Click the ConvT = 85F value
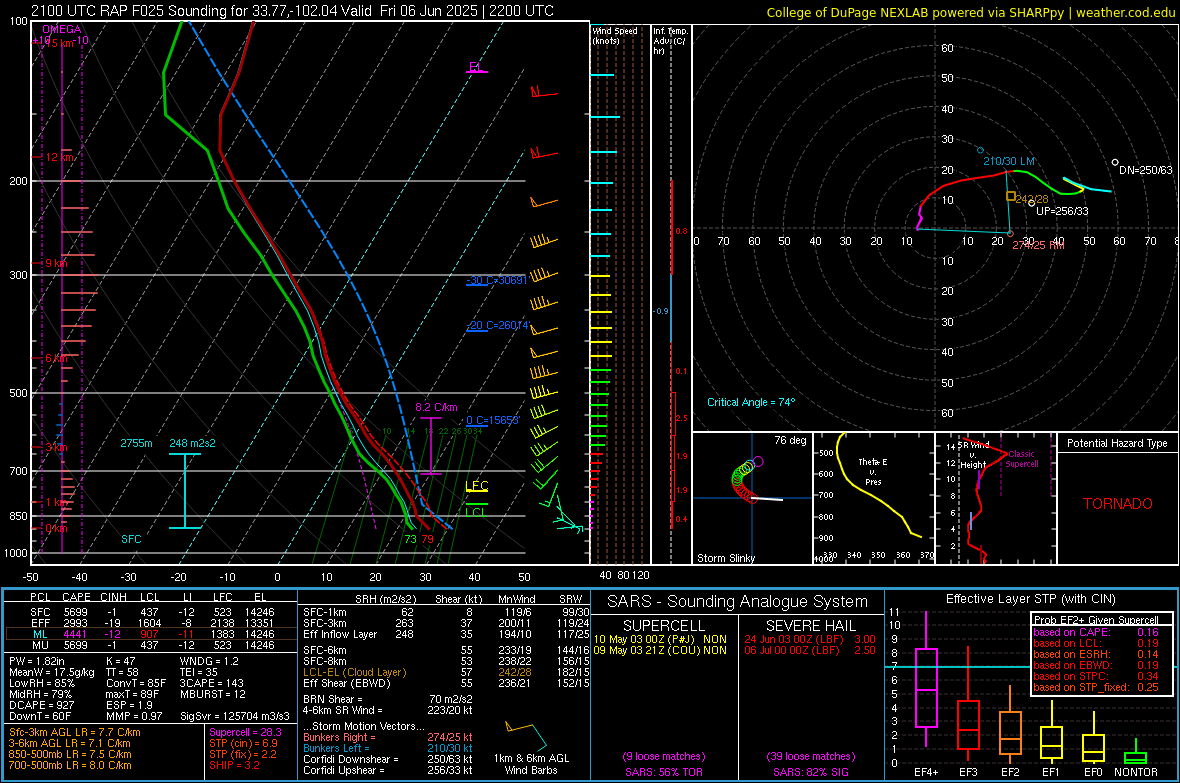 click(x=136, y=684)
